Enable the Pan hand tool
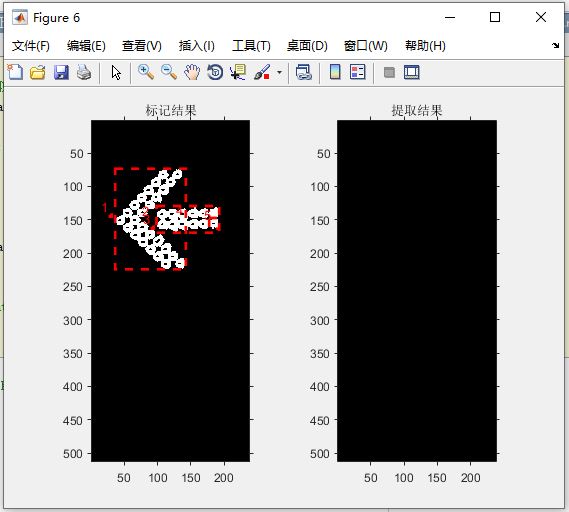Screen dimensions: 569x512 point(192,72)
